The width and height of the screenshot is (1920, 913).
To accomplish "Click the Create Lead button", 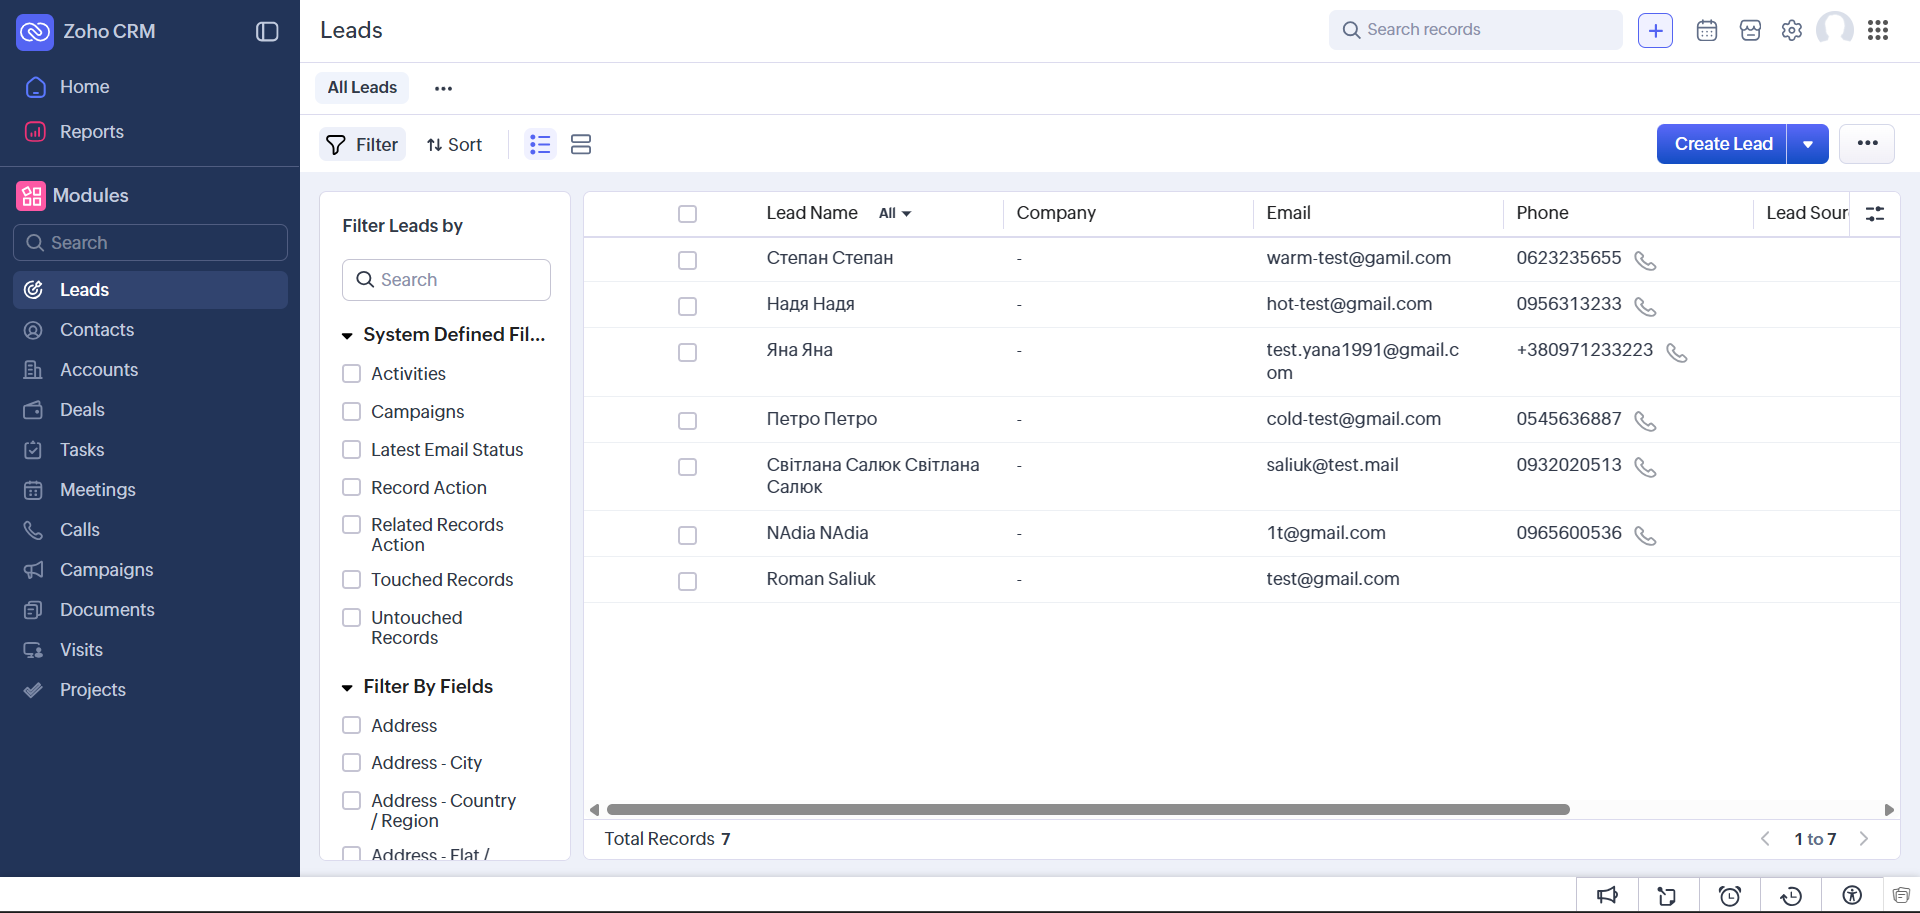I will 1722,144.
